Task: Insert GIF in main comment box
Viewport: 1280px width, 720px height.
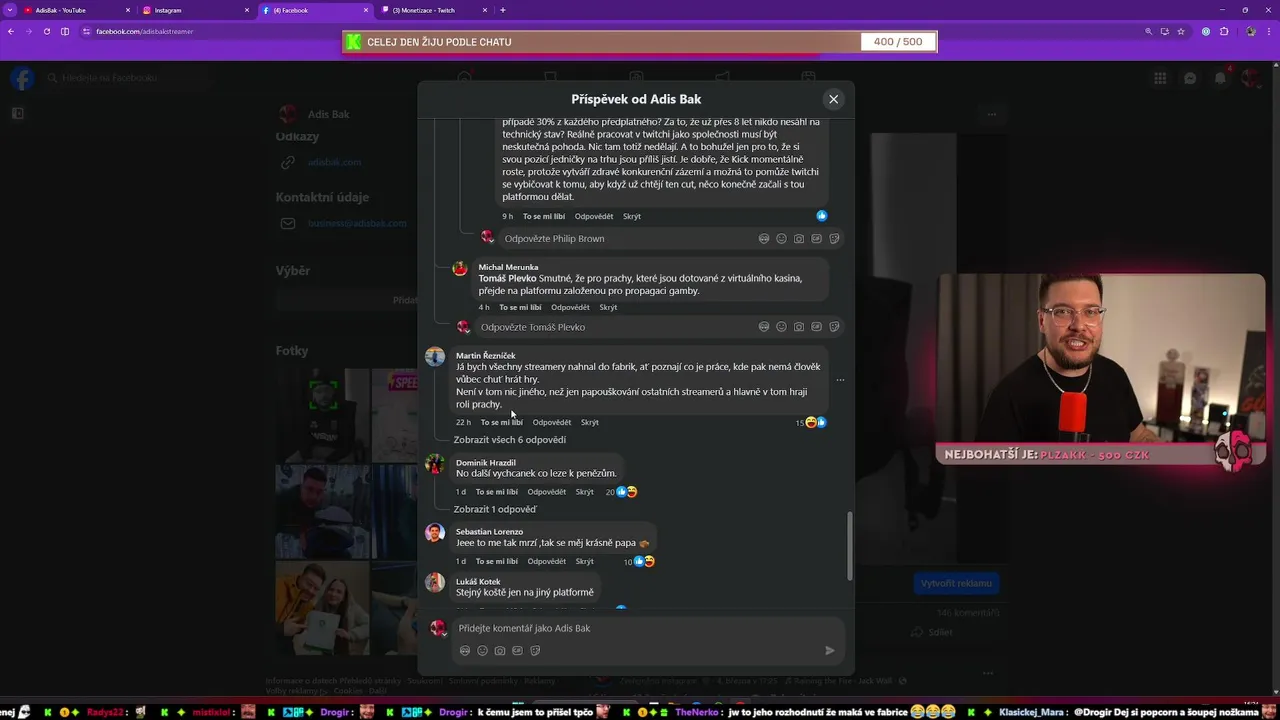Action: pyautogui.click(x=517, y=651)
